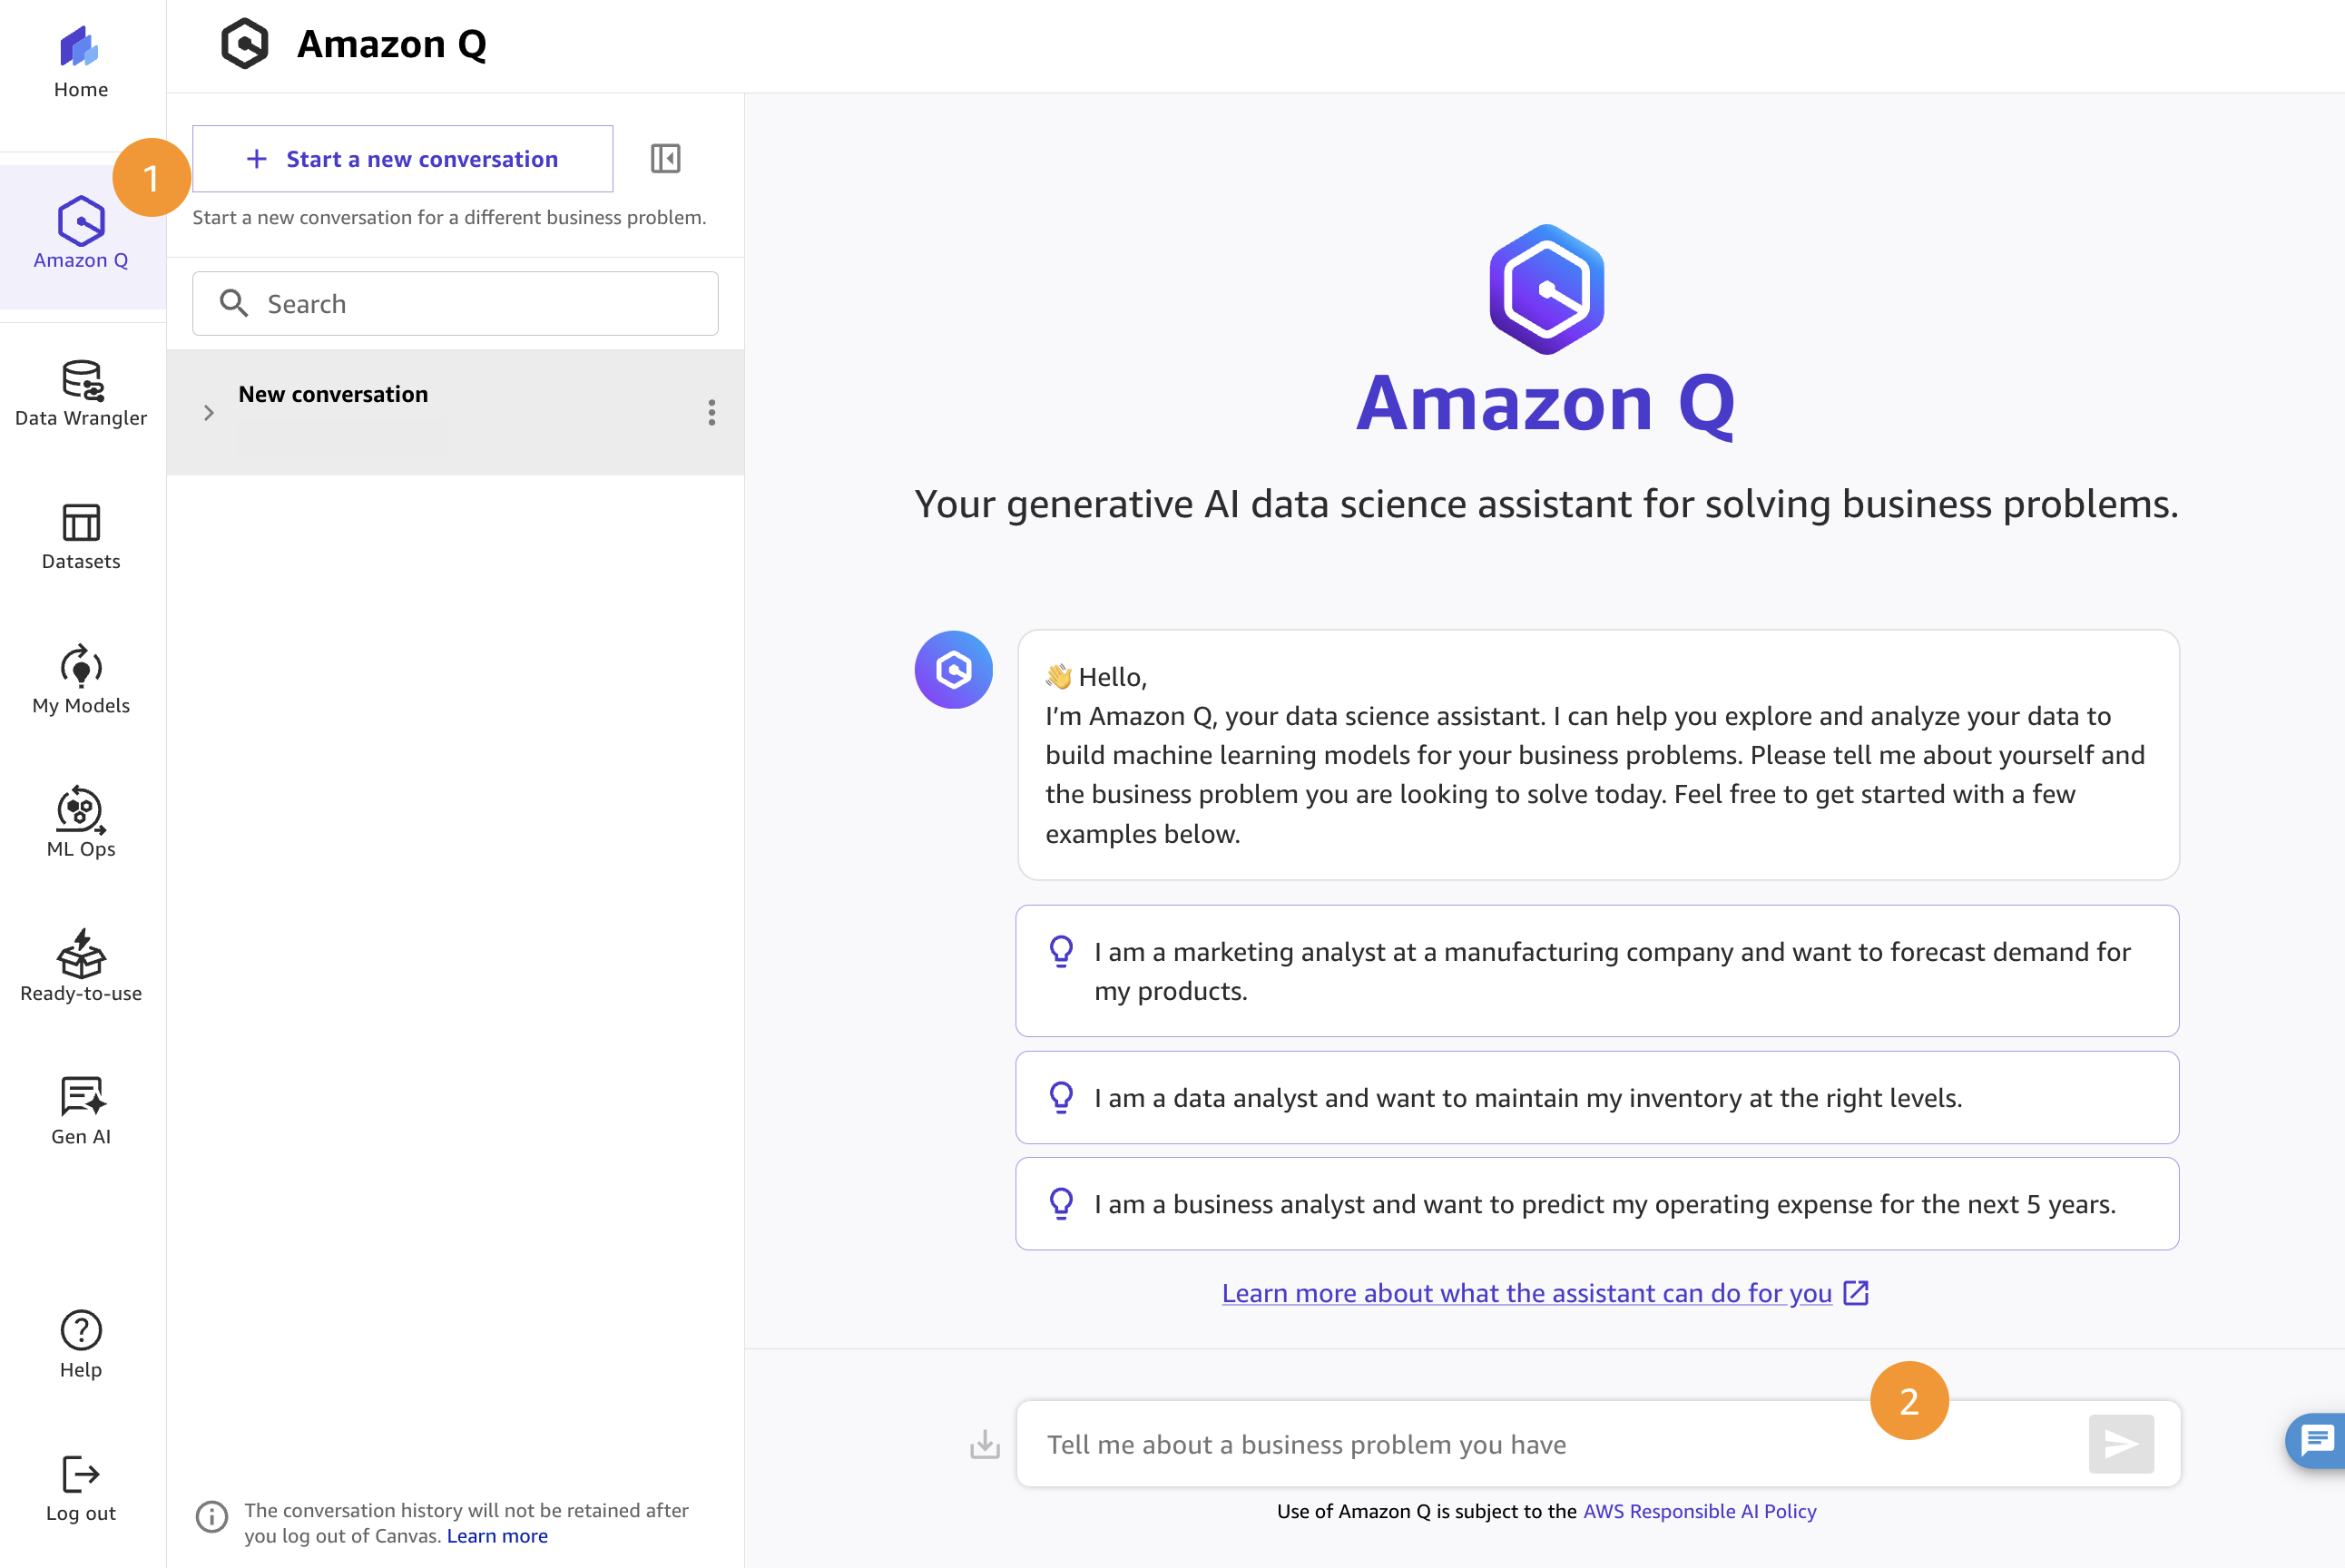Start a new conversation
The height and width of the screenshot is (1568, 2345).
point(402,159)
